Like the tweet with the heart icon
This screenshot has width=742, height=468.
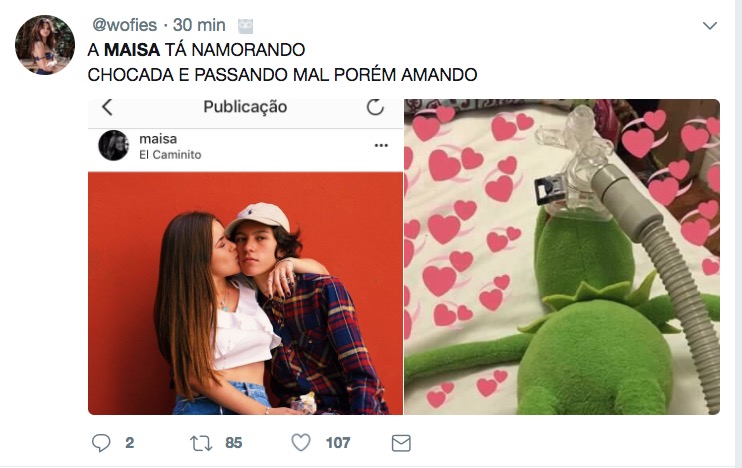(x=301, y=442)
